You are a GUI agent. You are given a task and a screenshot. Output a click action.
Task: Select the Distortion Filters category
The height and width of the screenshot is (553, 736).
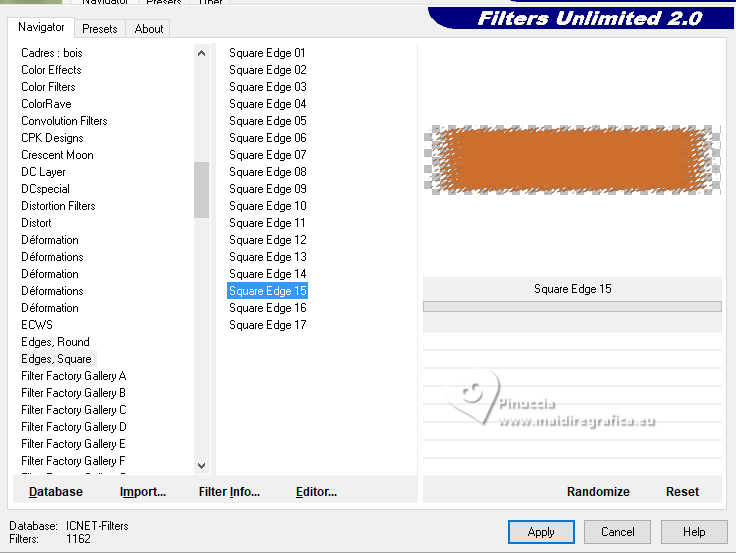(x=58, y=206)
